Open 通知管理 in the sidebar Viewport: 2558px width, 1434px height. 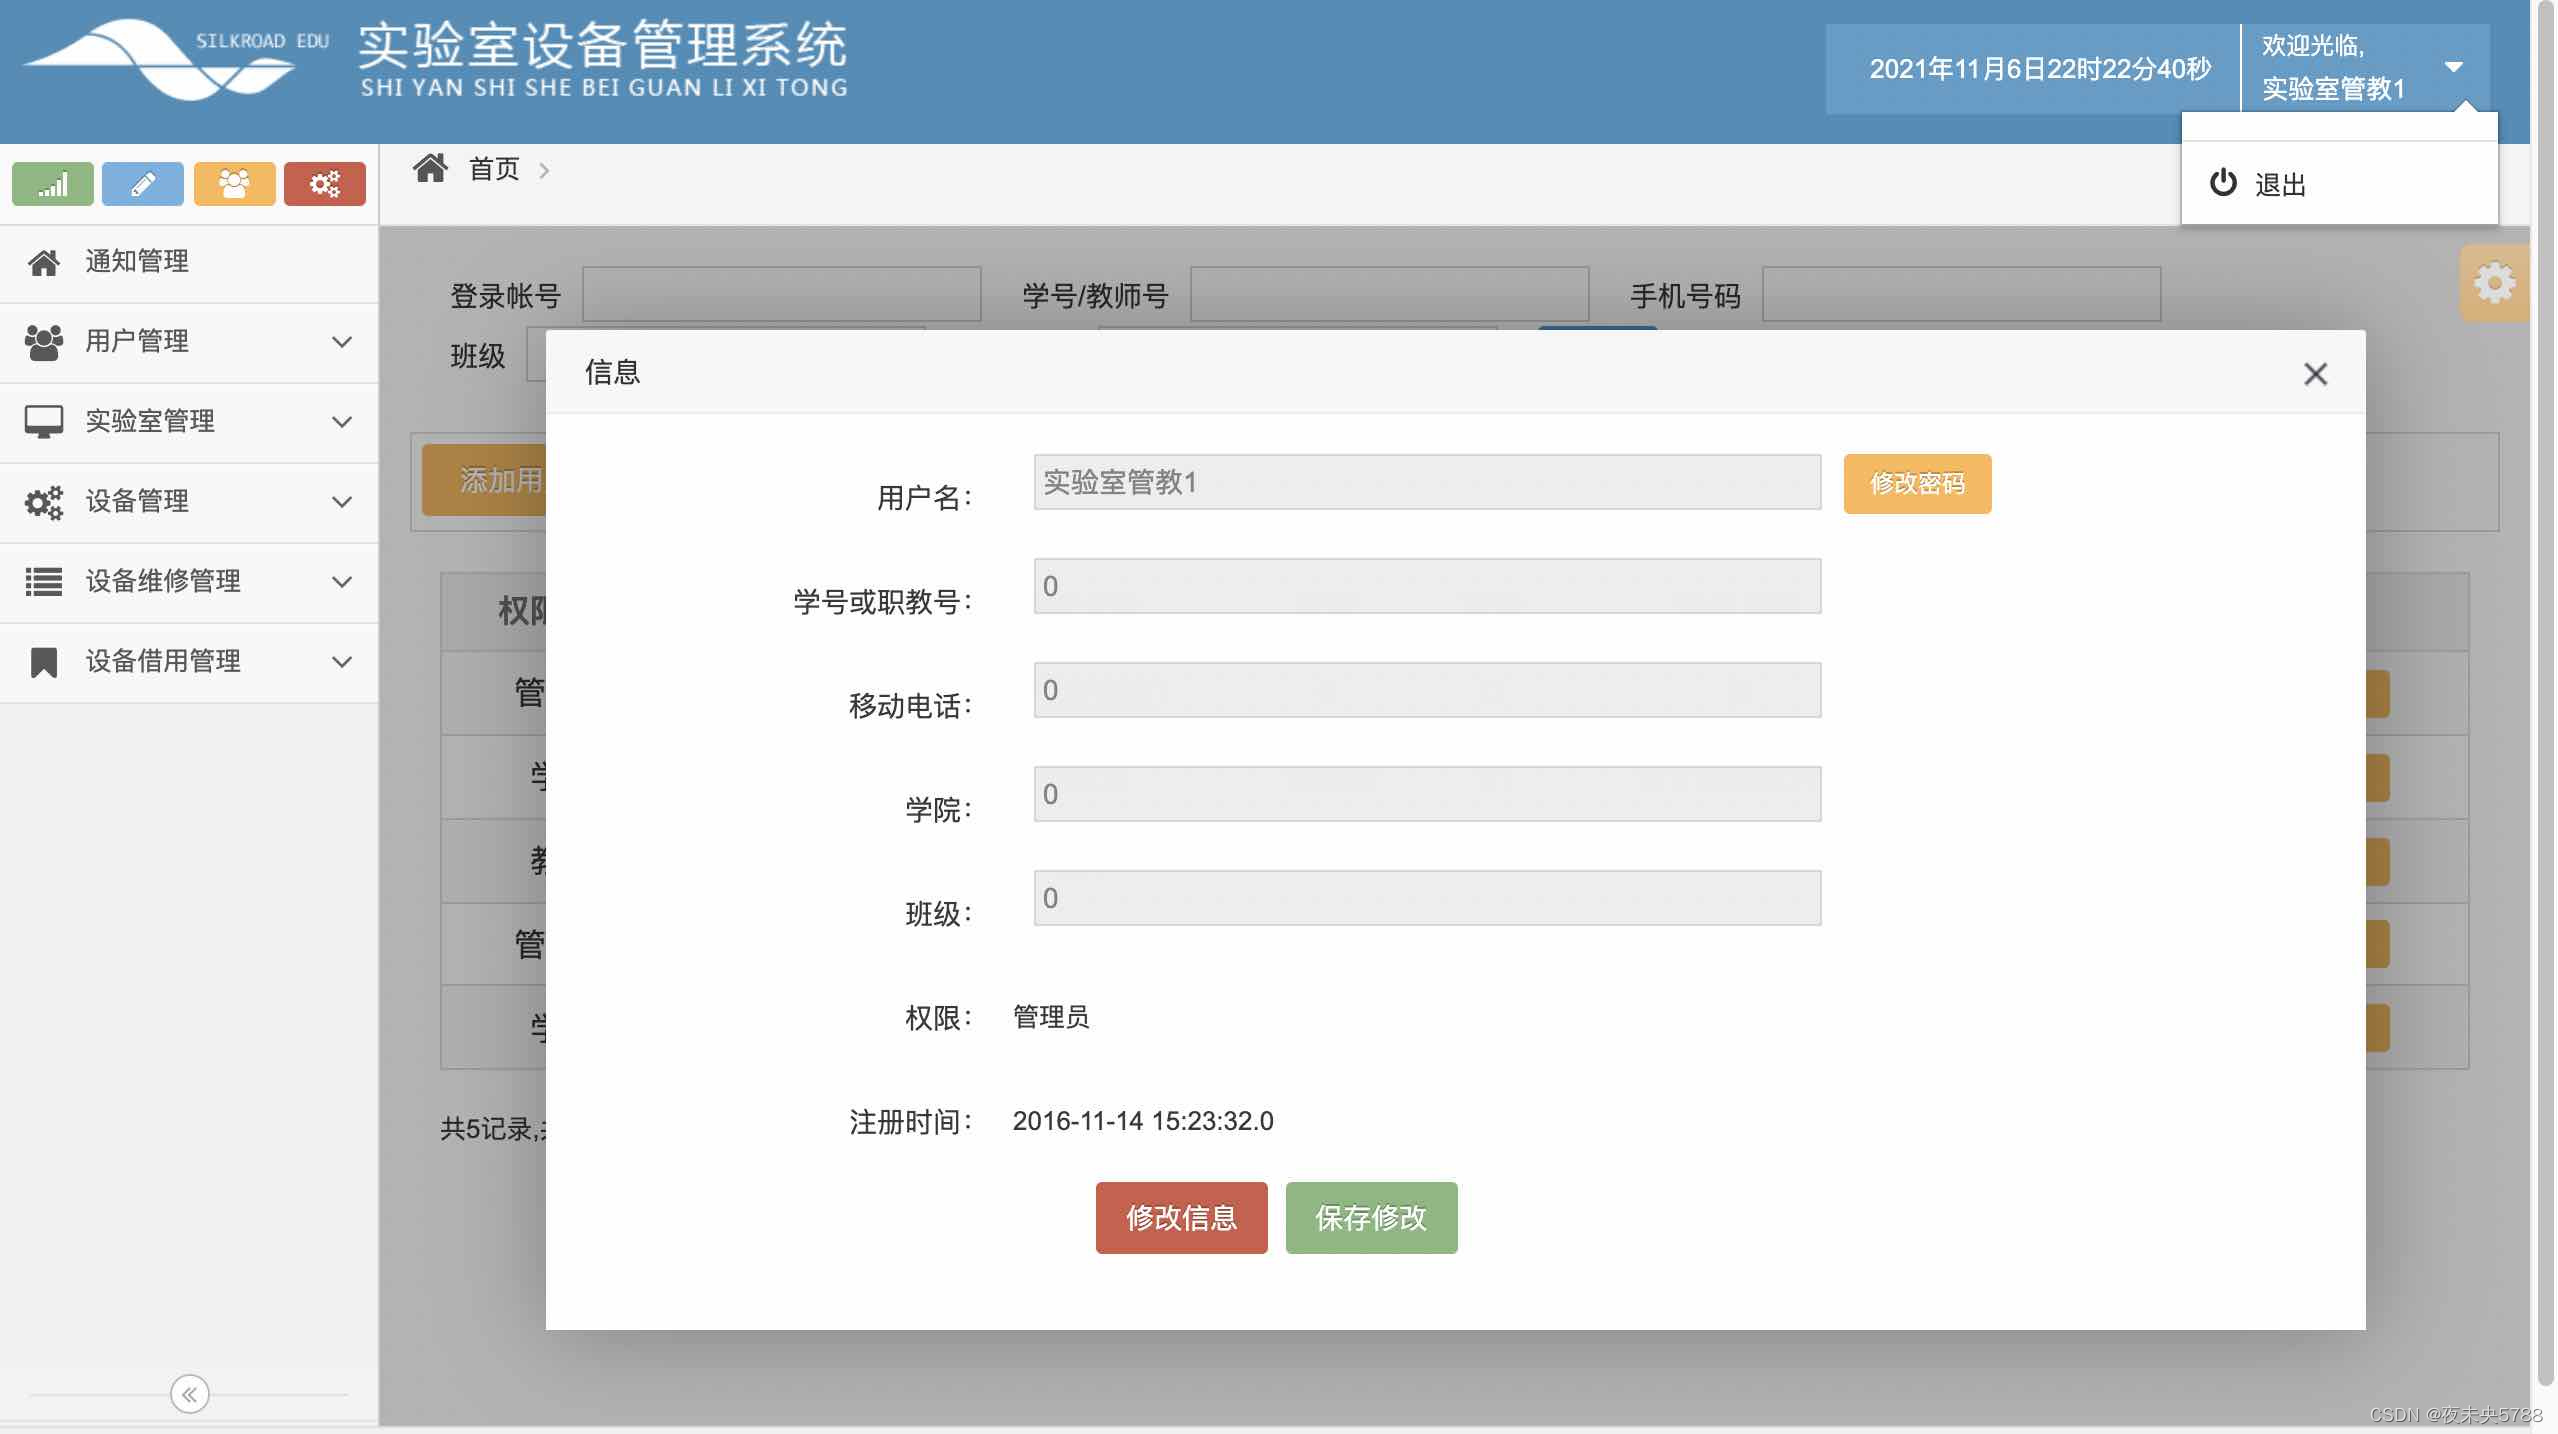137,262
